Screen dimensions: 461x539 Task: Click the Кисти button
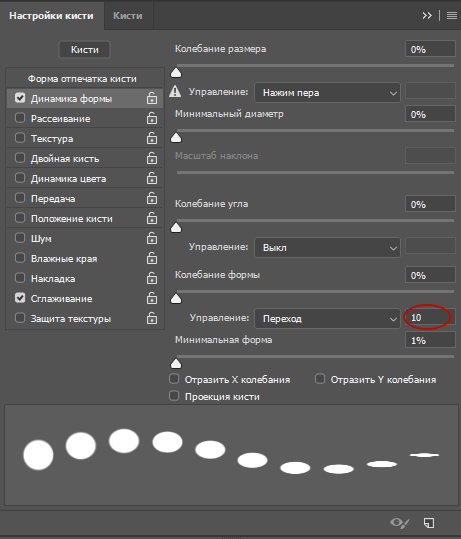point(85,50)
